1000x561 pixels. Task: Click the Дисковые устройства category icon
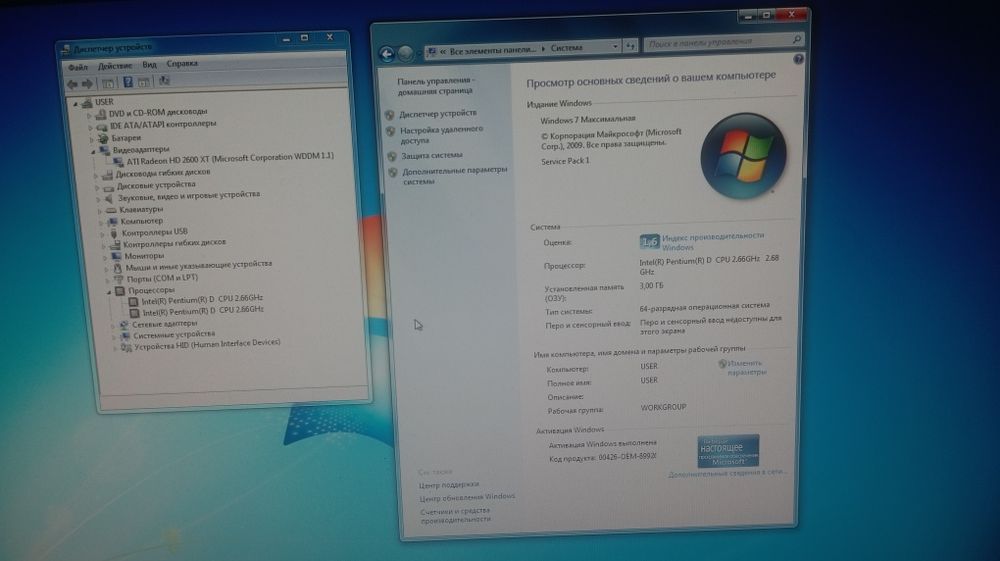[x=109, y=186]
